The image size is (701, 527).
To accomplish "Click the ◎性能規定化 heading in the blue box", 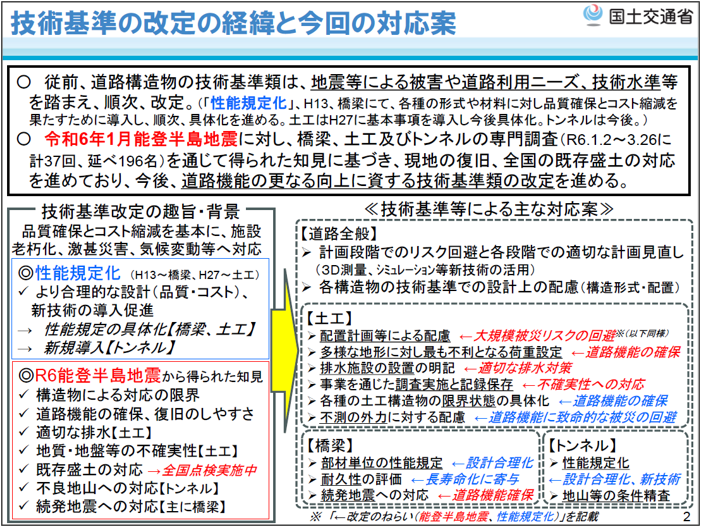I will click(x=69, y=273).
